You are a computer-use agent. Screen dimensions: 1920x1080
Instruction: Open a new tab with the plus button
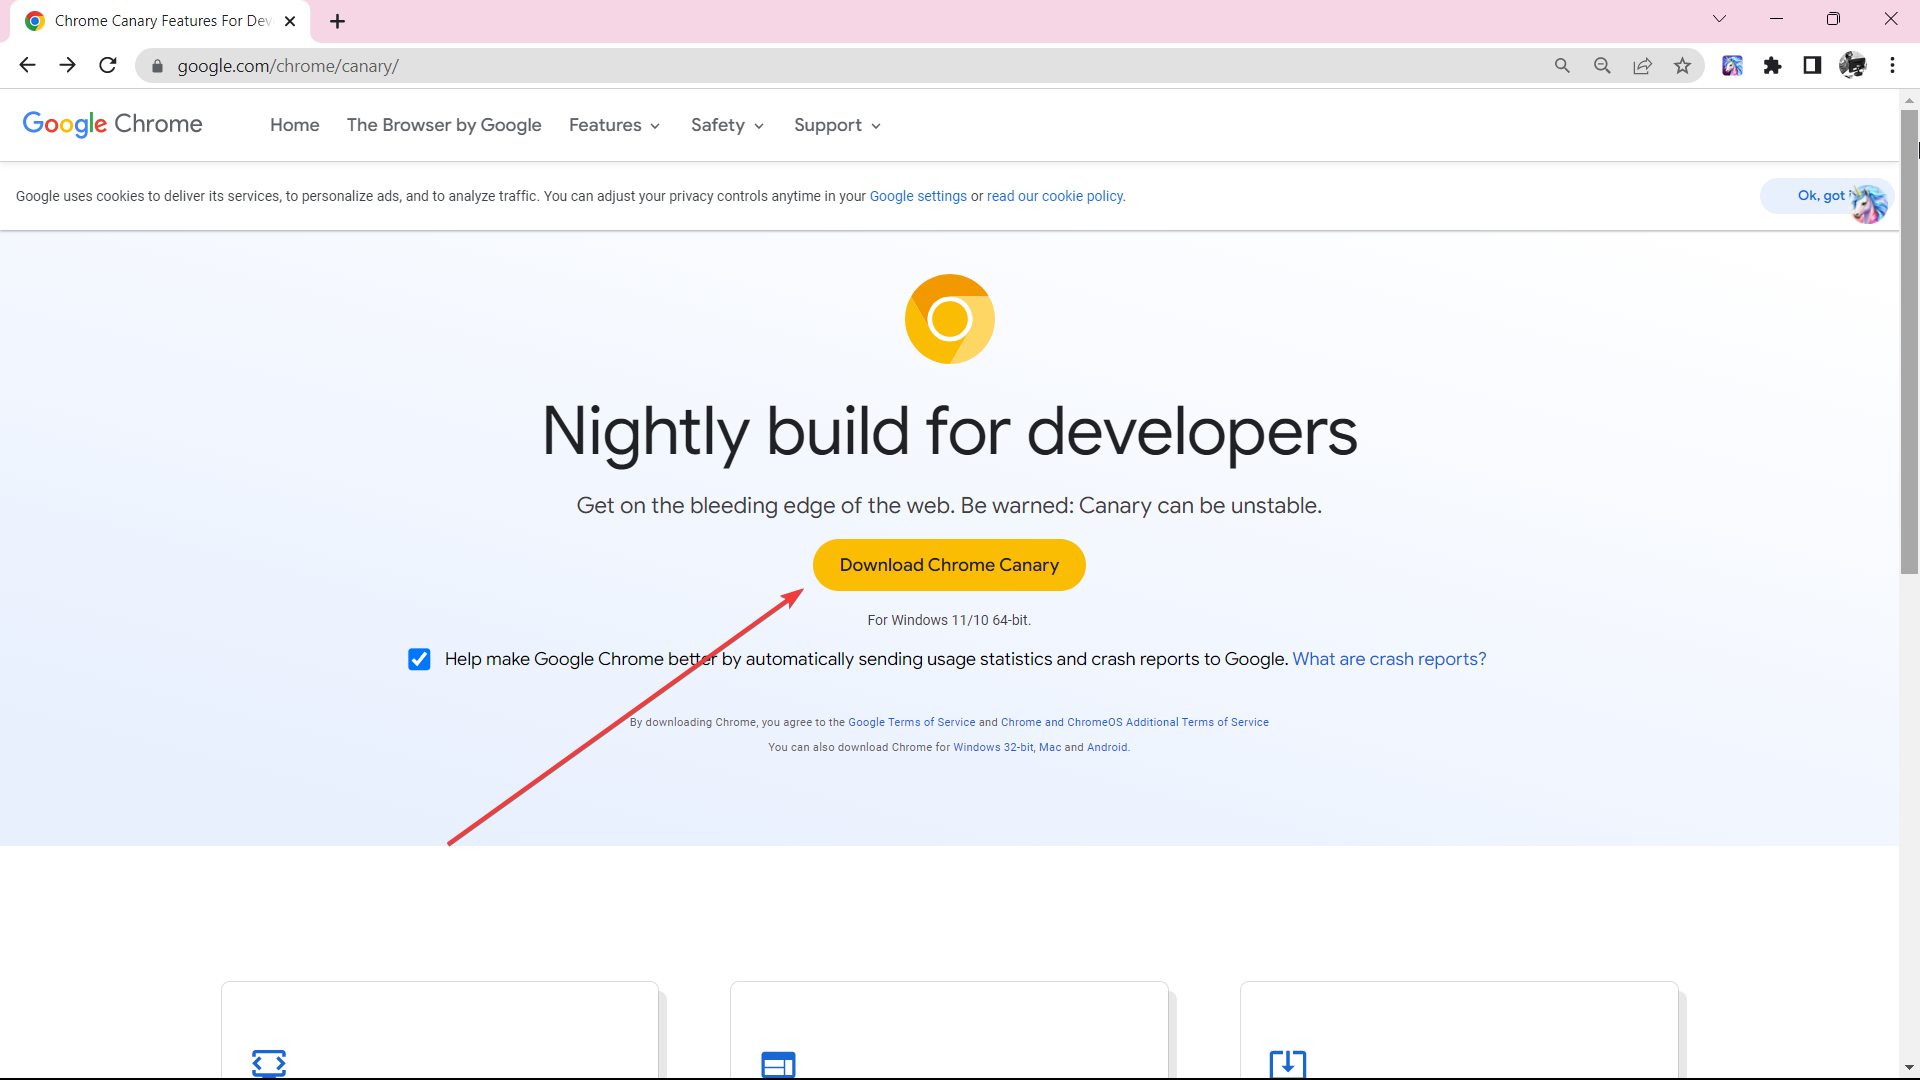pyautogui.click(x=337, y=21)
